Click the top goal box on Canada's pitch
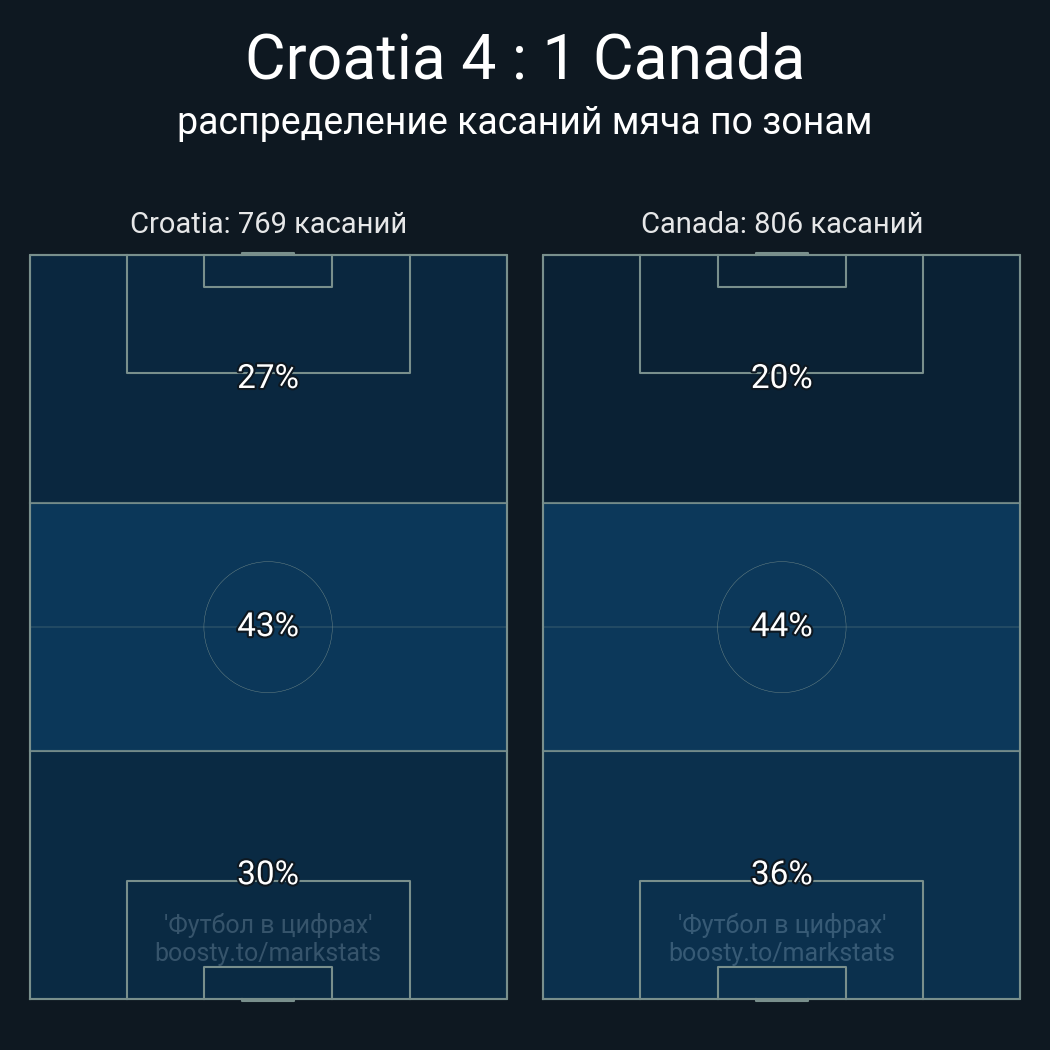The width and height of the screenshot is (1050, 1050). [x=781, y=271]
